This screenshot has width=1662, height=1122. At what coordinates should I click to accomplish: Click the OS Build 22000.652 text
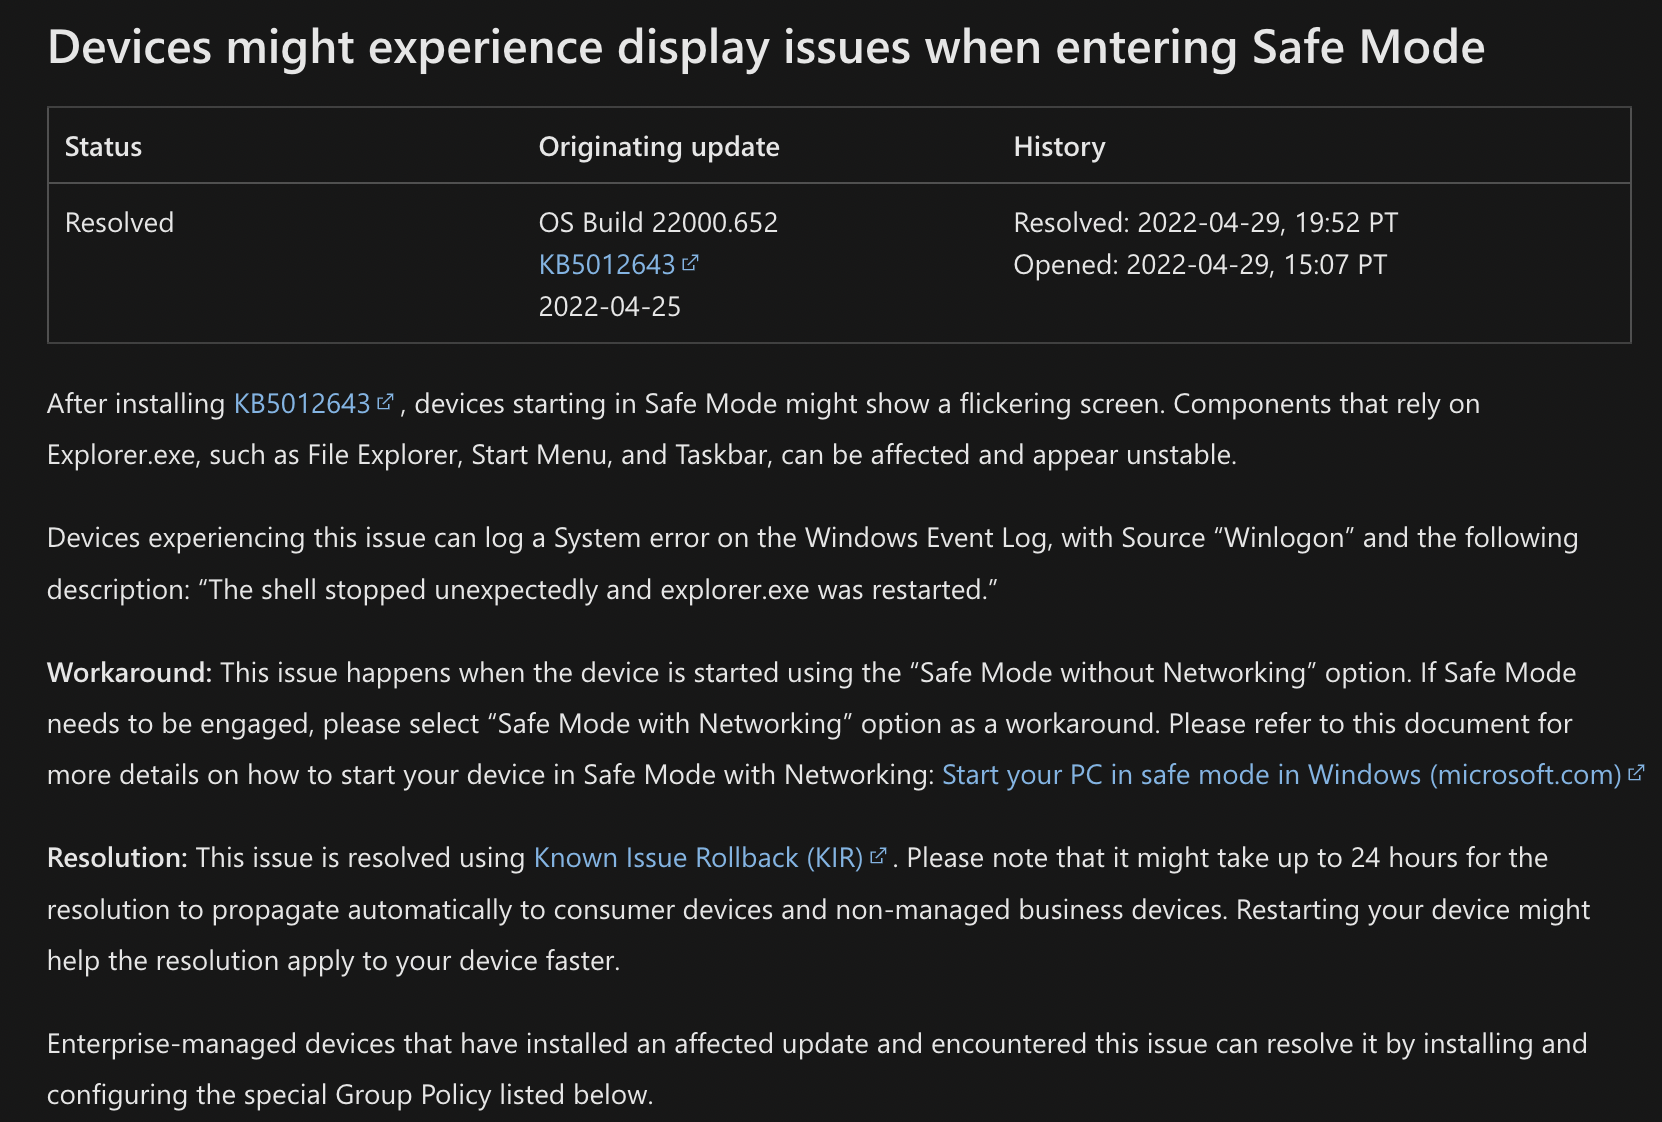(658, 222)
